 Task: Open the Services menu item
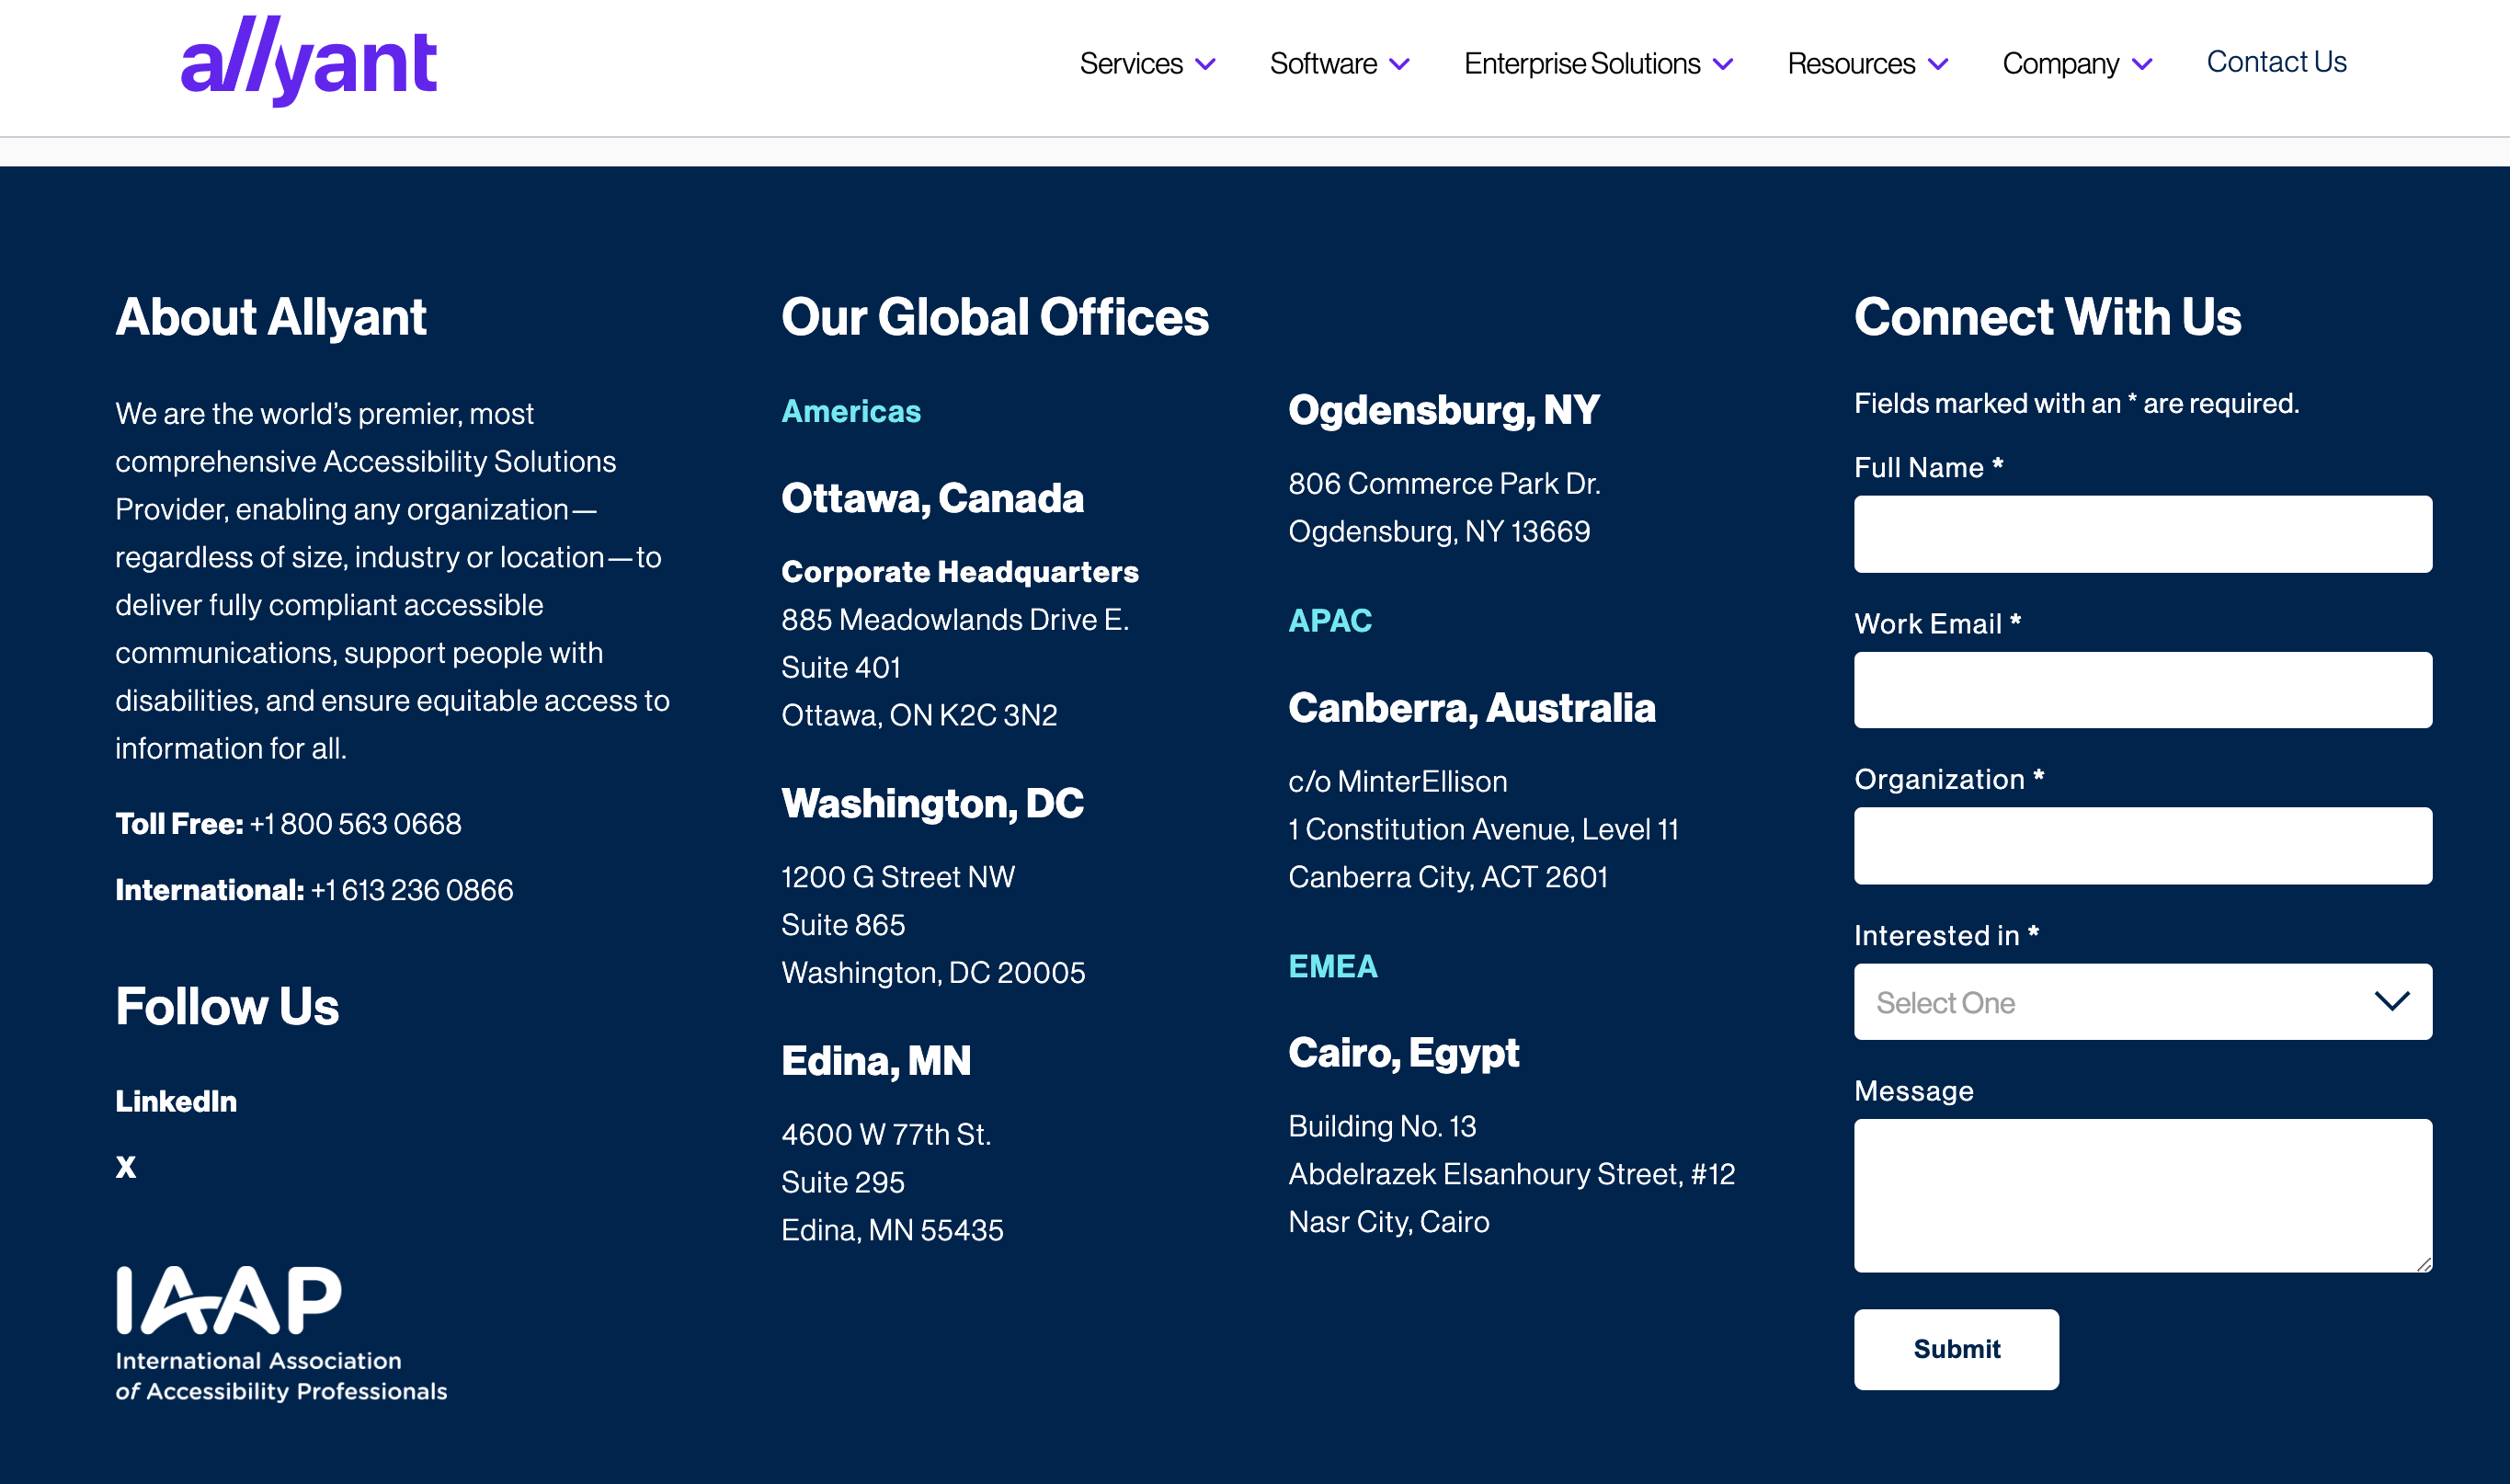(x=1131, y=63)
